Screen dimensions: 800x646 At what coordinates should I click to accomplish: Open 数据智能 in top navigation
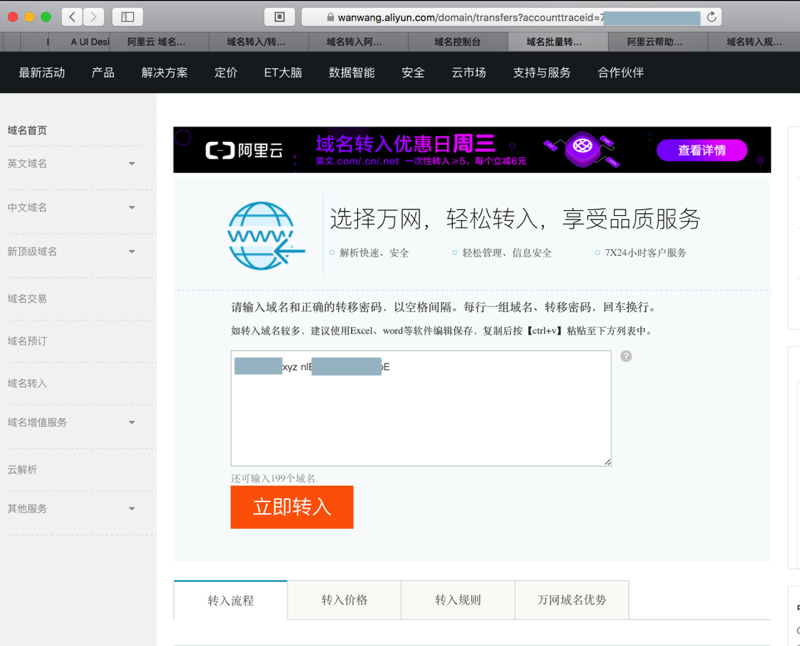(x=352, y=72)
